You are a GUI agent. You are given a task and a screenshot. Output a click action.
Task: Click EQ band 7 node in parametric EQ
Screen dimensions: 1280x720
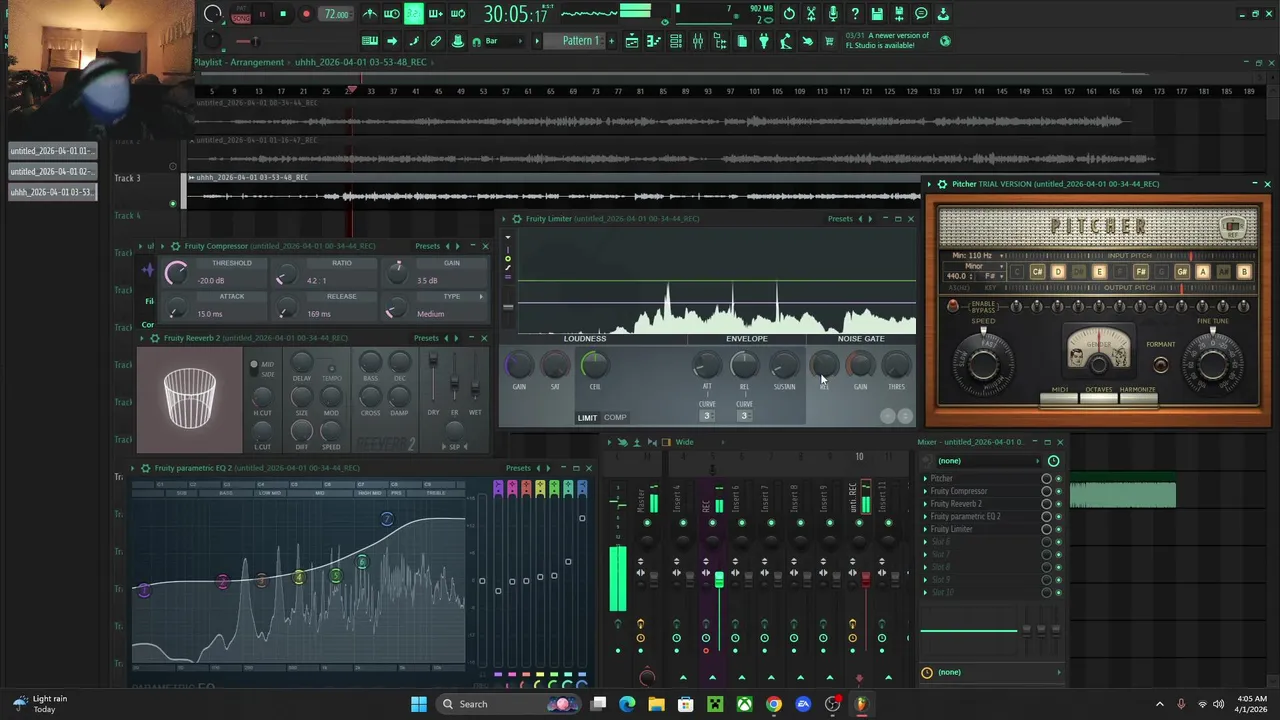[387, 518]
